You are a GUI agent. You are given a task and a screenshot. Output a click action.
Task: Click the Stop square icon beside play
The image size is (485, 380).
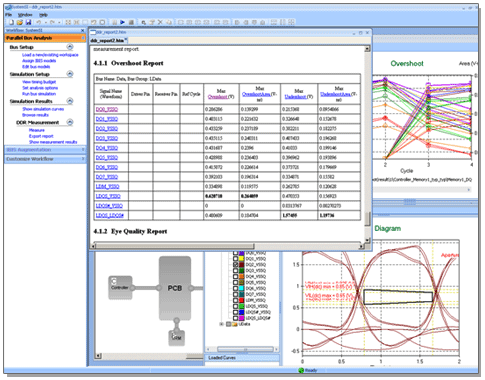[x=131, y=22]
